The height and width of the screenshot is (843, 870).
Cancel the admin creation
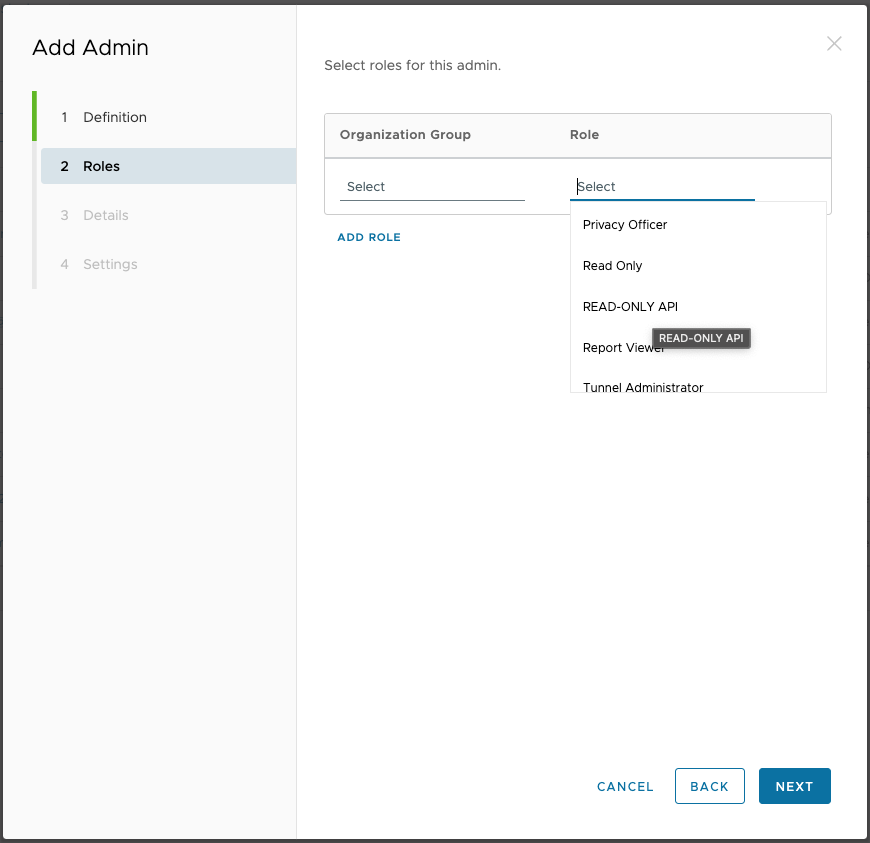[x=625, y=786]
